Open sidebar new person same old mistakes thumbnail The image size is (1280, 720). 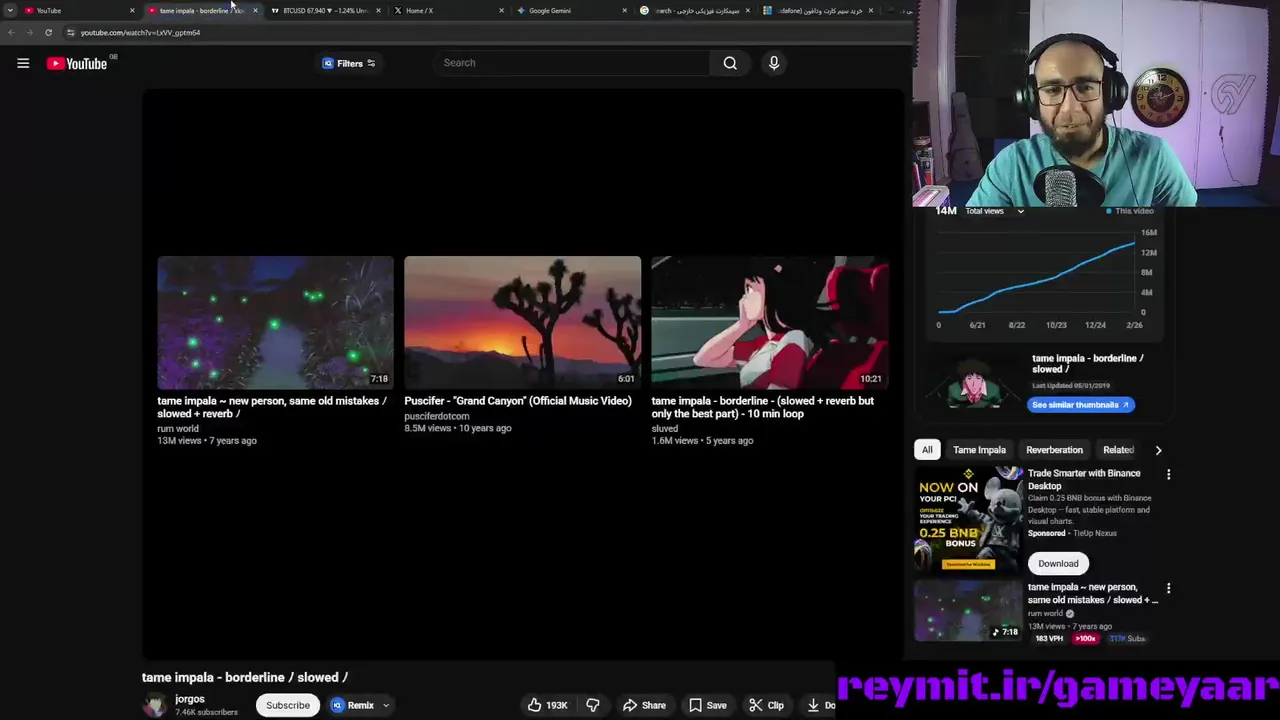coord(968,610)
